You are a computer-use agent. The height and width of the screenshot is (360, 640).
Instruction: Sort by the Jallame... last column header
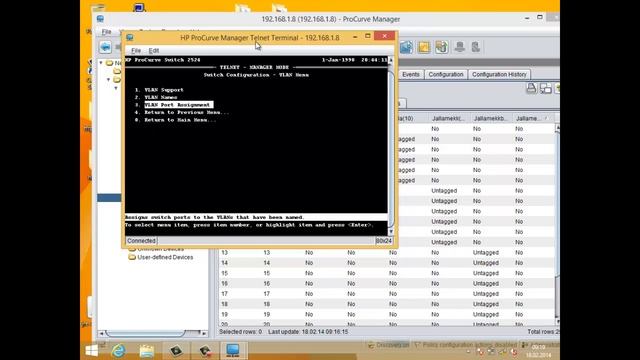[531, 118]
